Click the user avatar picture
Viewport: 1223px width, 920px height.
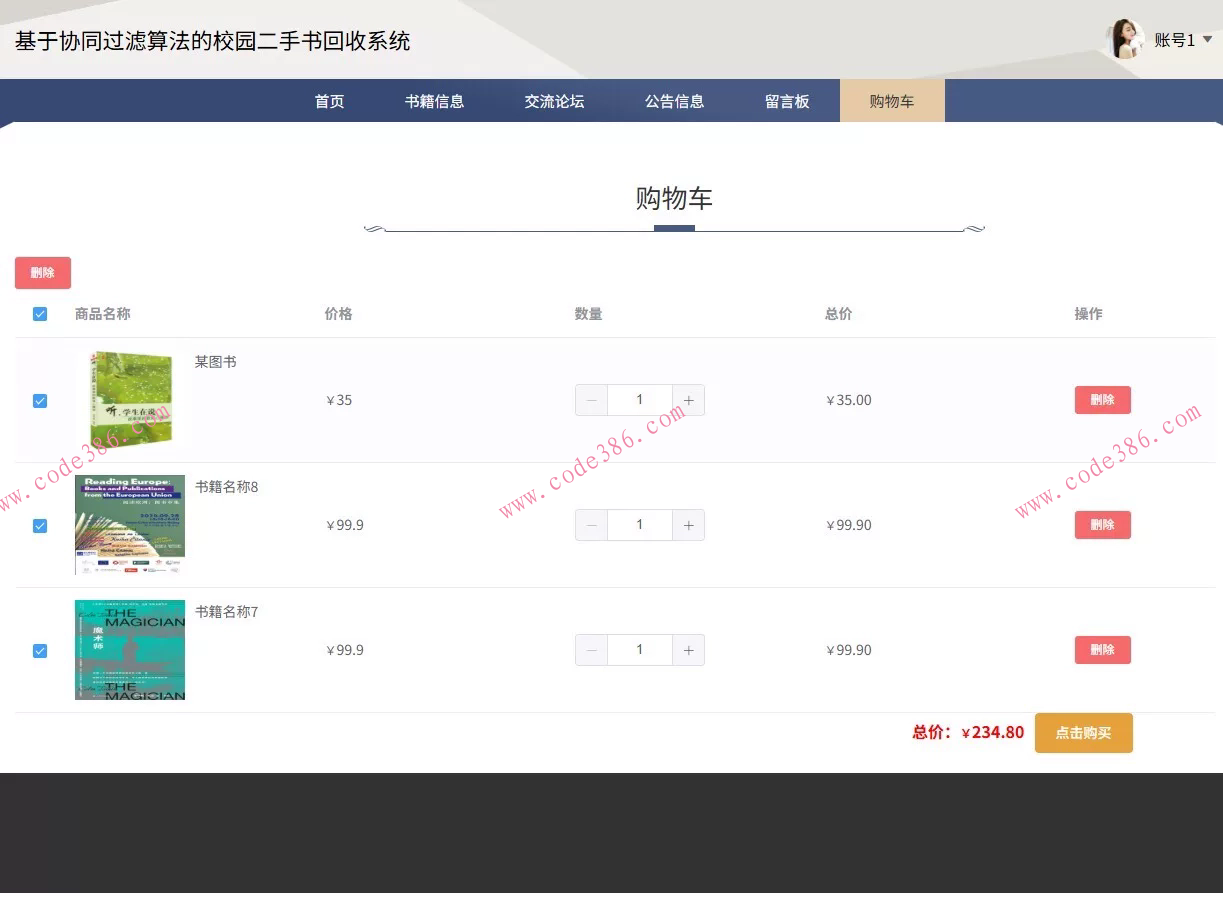[x=1126, y=40]
